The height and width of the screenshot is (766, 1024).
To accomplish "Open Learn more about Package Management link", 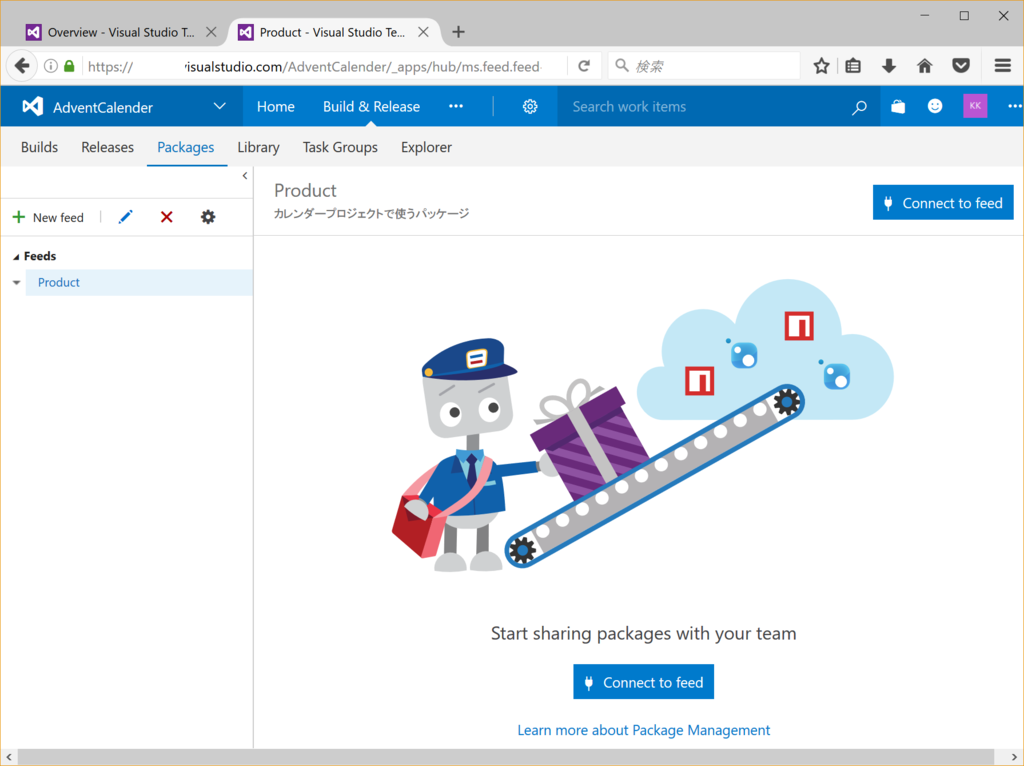I will [x=643, y=729].
